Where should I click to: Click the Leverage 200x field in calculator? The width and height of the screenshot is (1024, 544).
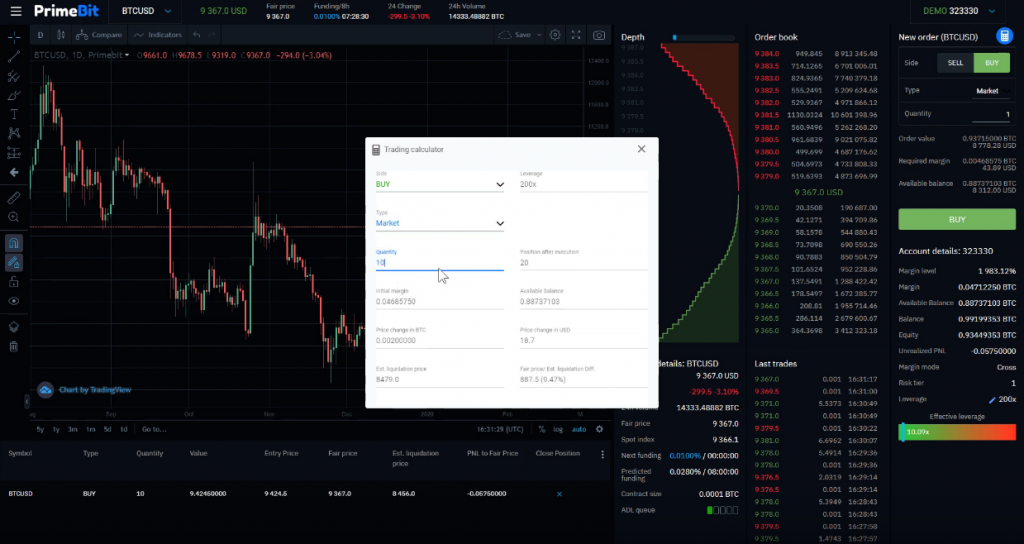coord(583,184)
